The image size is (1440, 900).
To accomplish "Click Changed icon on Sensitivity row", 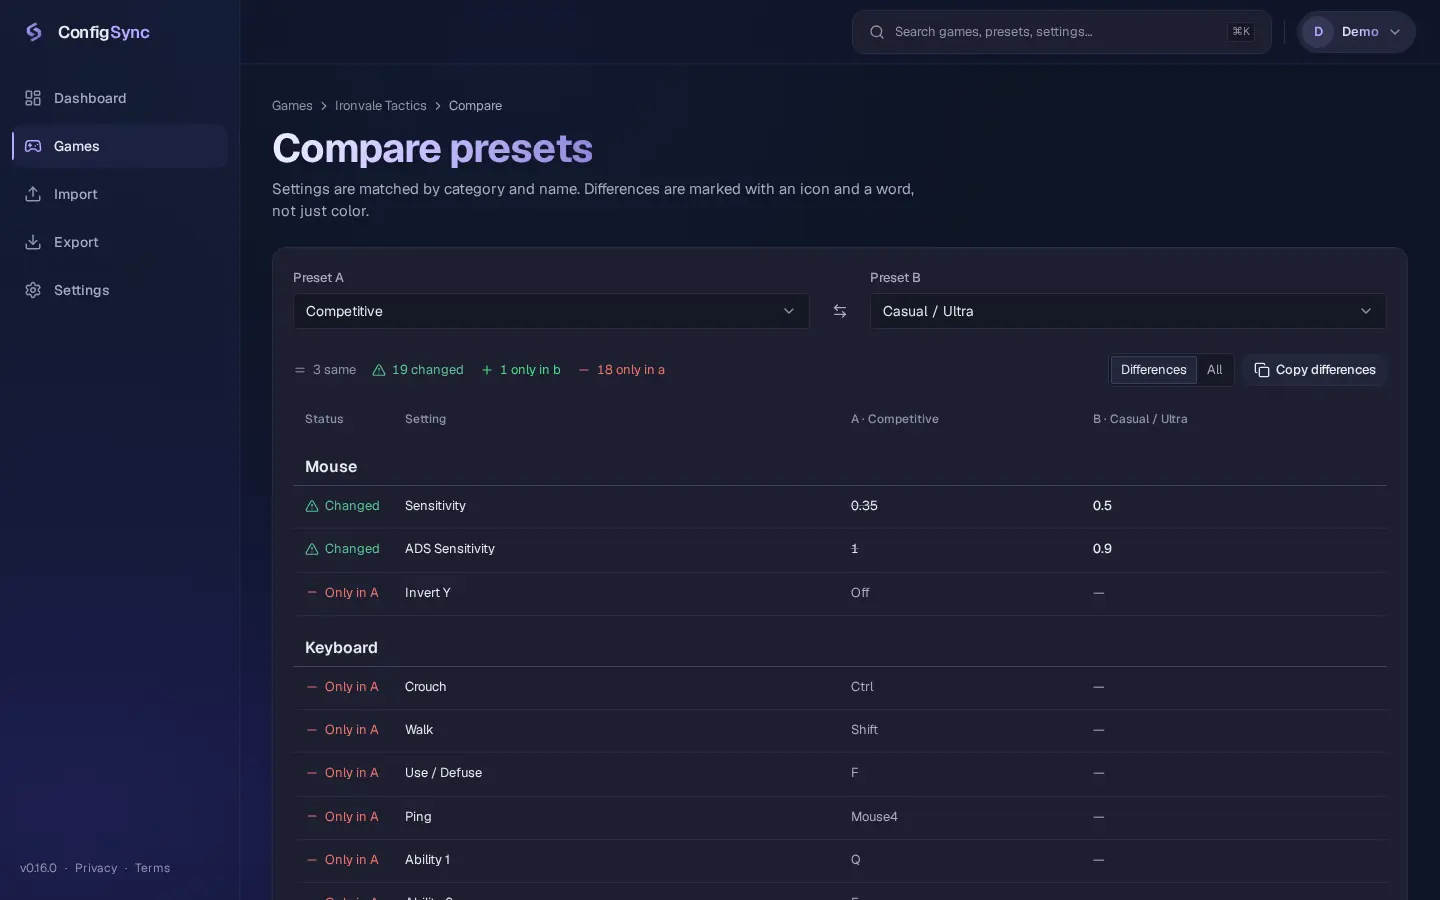I will pos(312,506).
